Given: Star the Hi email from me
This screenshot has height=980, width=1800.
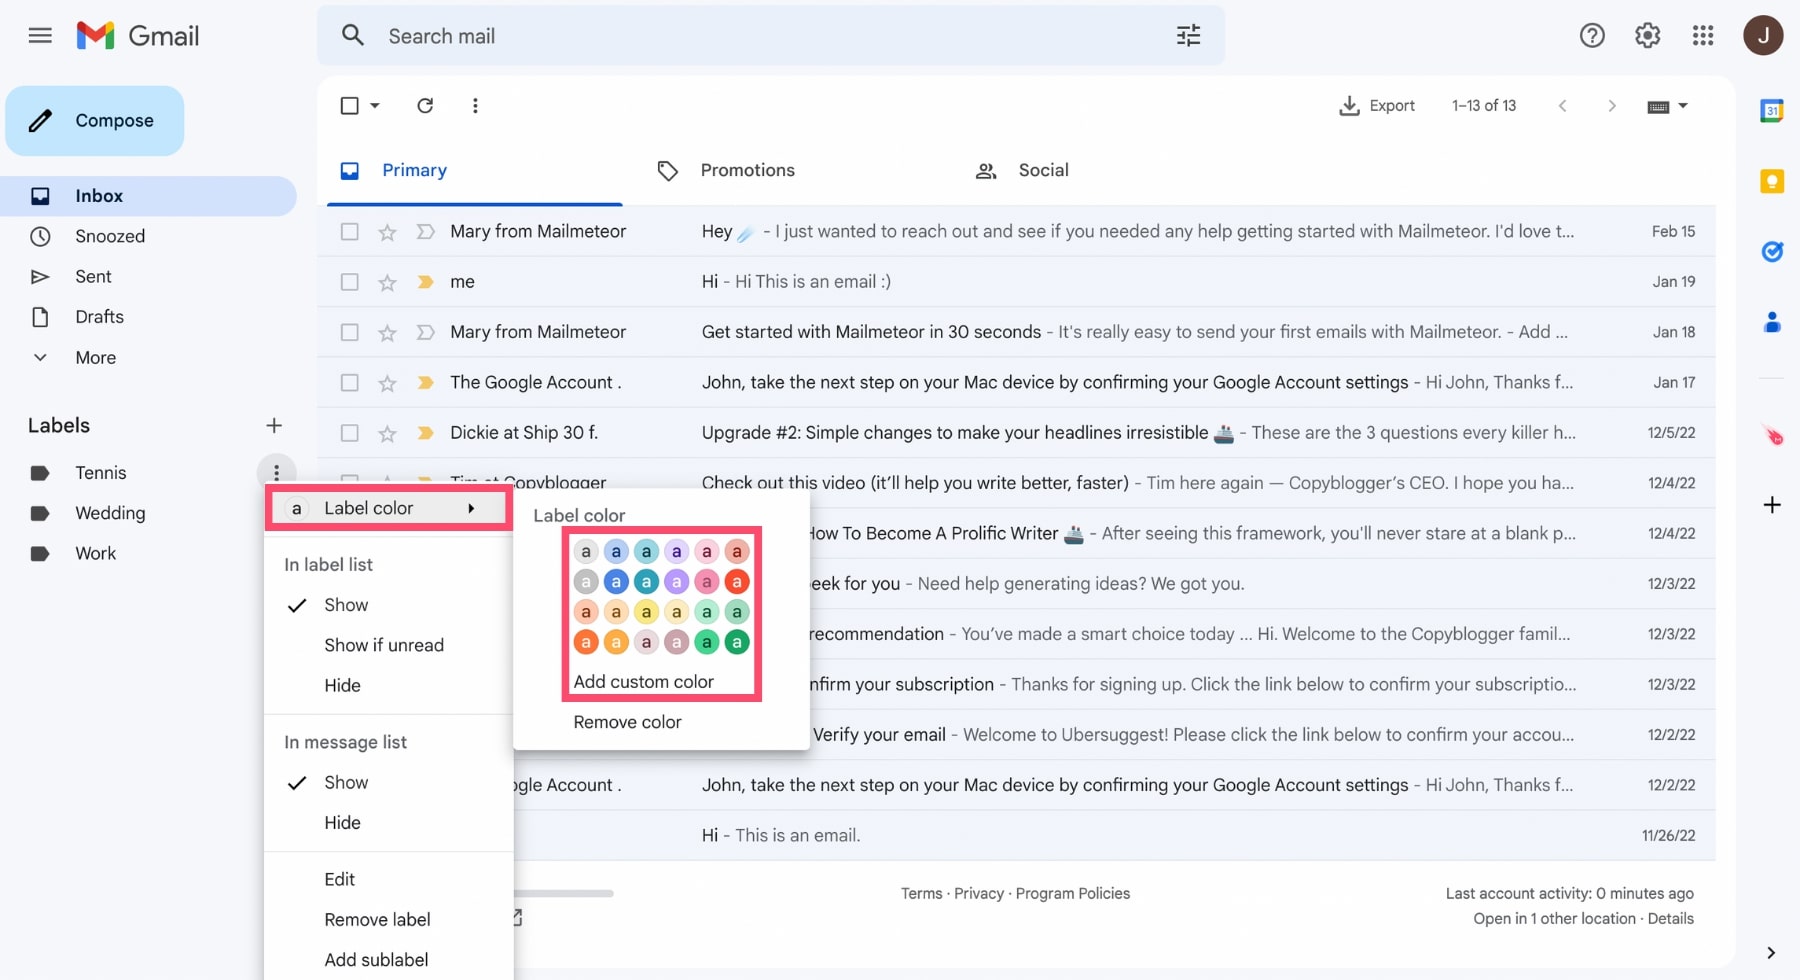Looking at the screenshot, I should point(387,282).
